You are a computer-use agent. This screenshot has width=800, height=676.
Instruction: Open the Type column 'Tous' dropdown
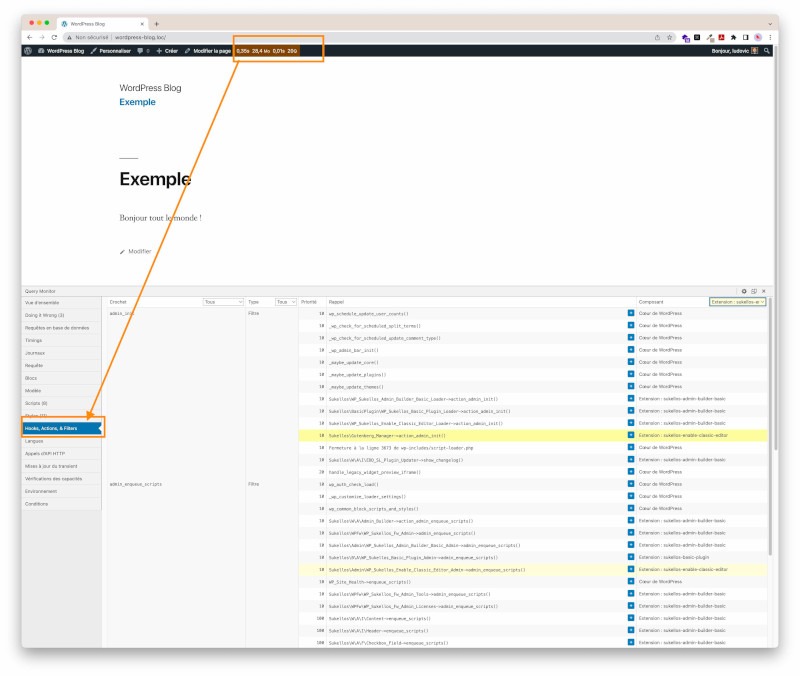coord(286,301)
